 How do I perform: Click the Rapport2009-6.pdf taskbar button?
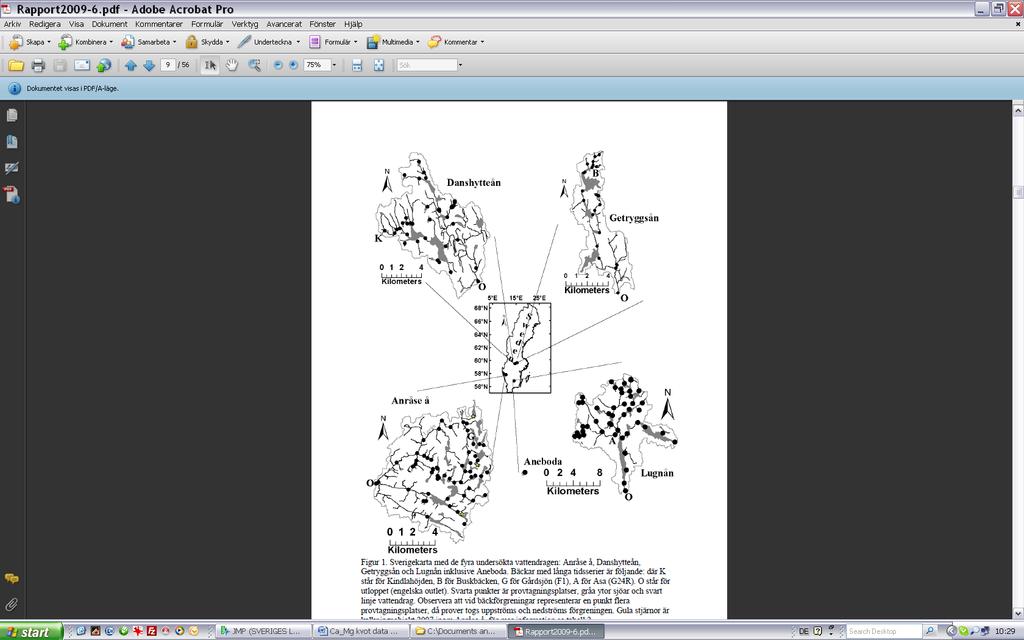click(x=557, y=632)
